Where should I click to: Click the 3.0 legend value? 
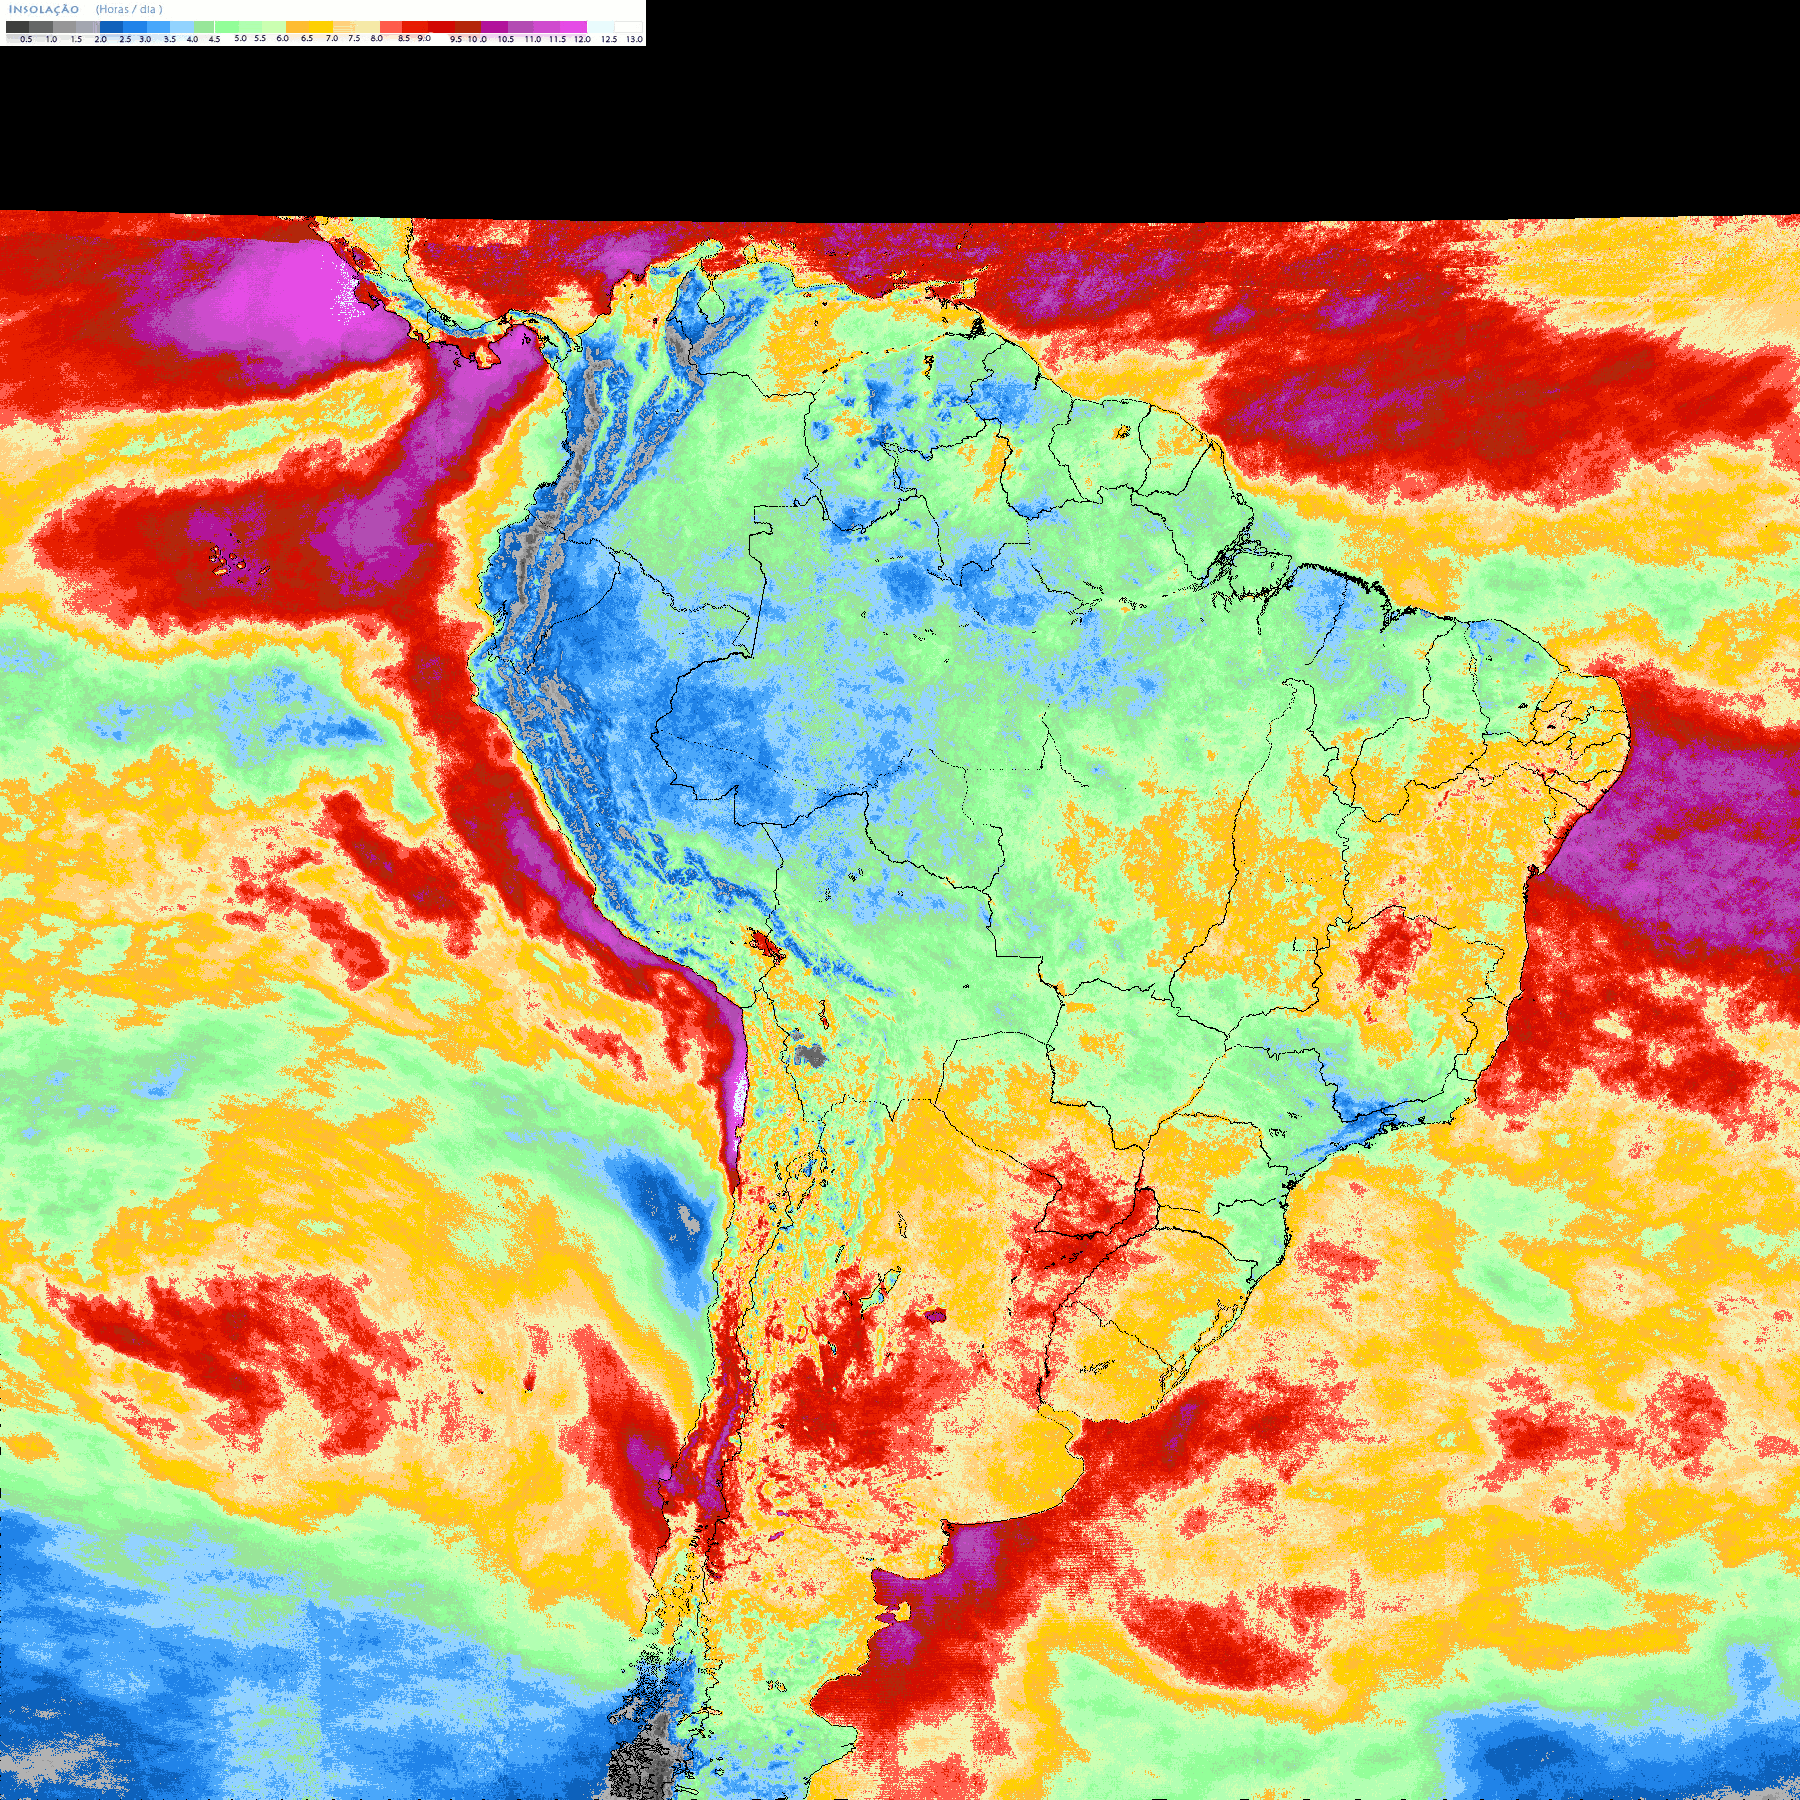click(145, 39)
